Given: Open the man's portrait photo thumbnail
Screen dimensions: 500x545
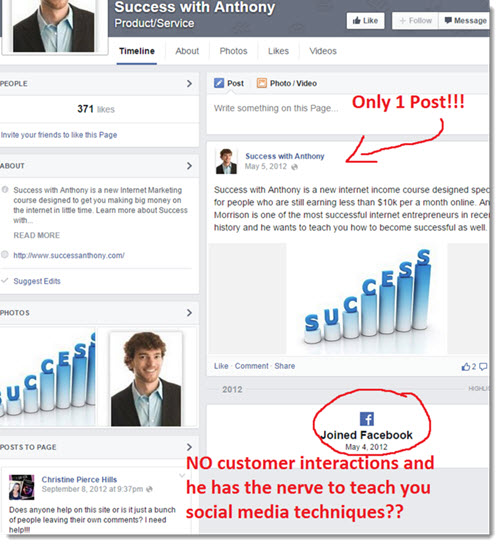Looking at the screenshot, I should click(146, 379).
